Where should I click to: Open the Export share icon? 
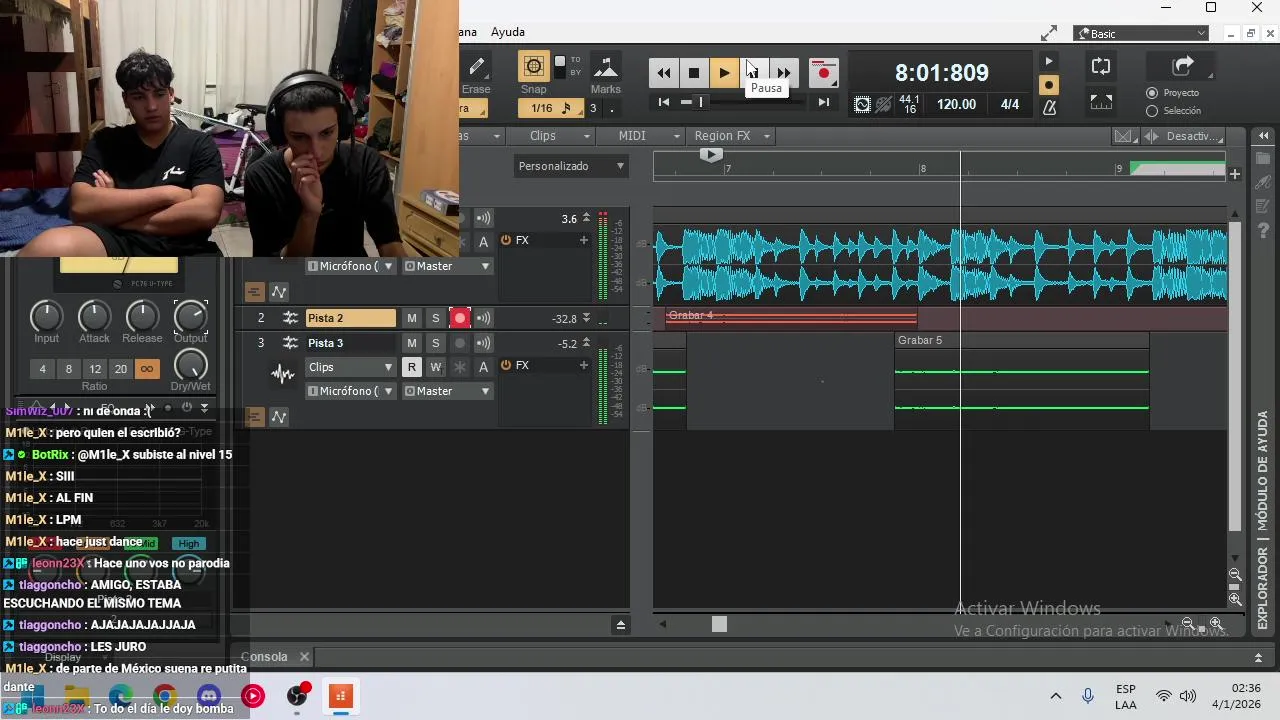(x=1183, y=67)
